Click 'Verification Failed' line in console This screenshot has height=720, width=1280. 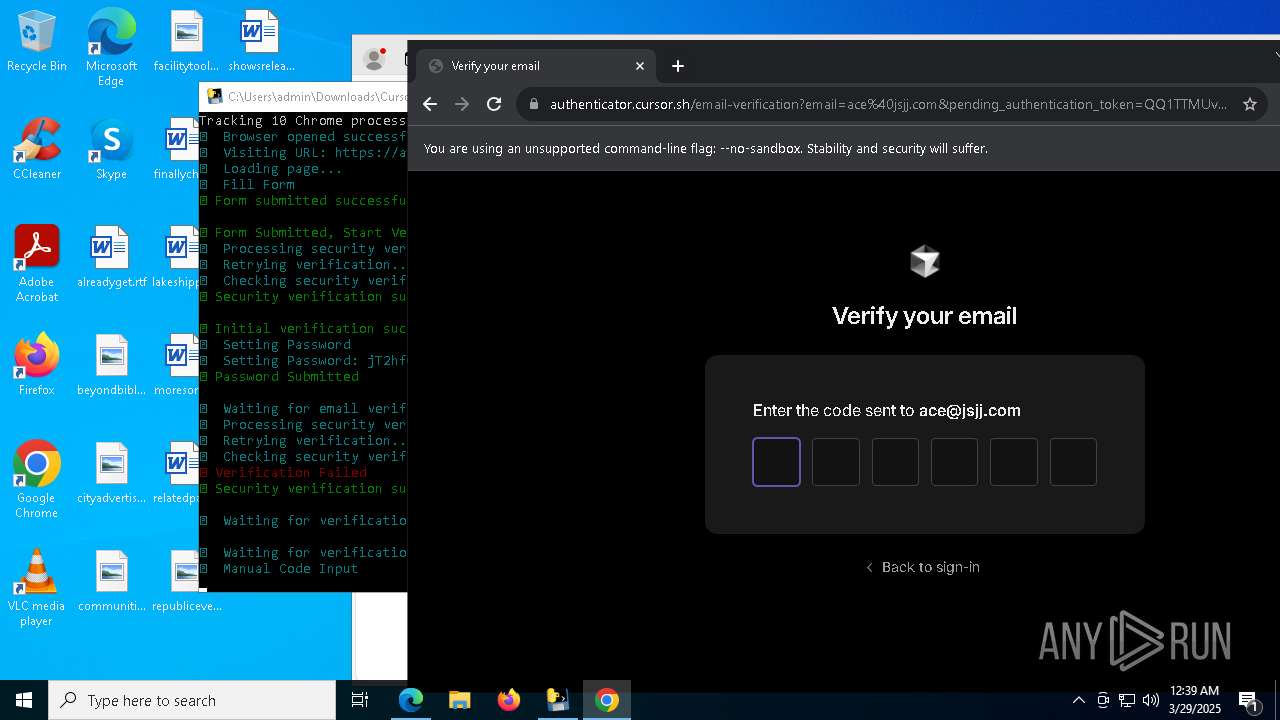click(291, 473)
